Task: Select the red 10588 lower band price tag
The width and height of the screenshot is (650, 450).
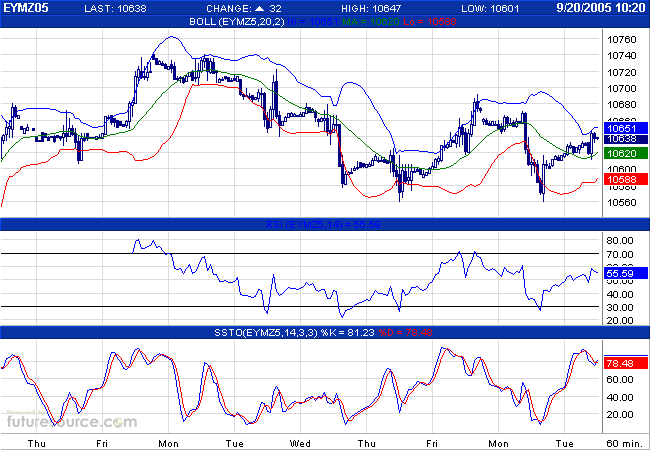Action: [626, 179]
